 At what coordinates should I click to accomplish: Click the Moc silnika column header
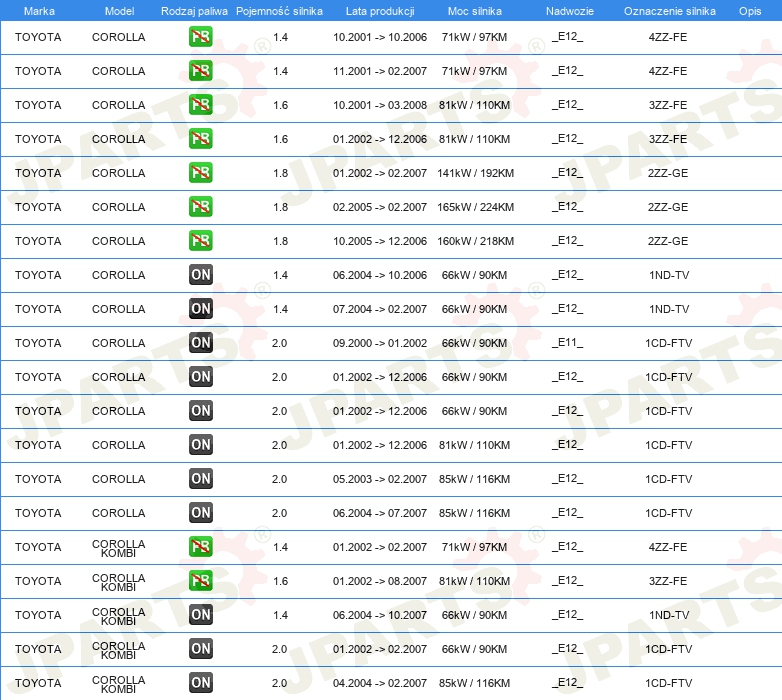[x=474, y=11]
